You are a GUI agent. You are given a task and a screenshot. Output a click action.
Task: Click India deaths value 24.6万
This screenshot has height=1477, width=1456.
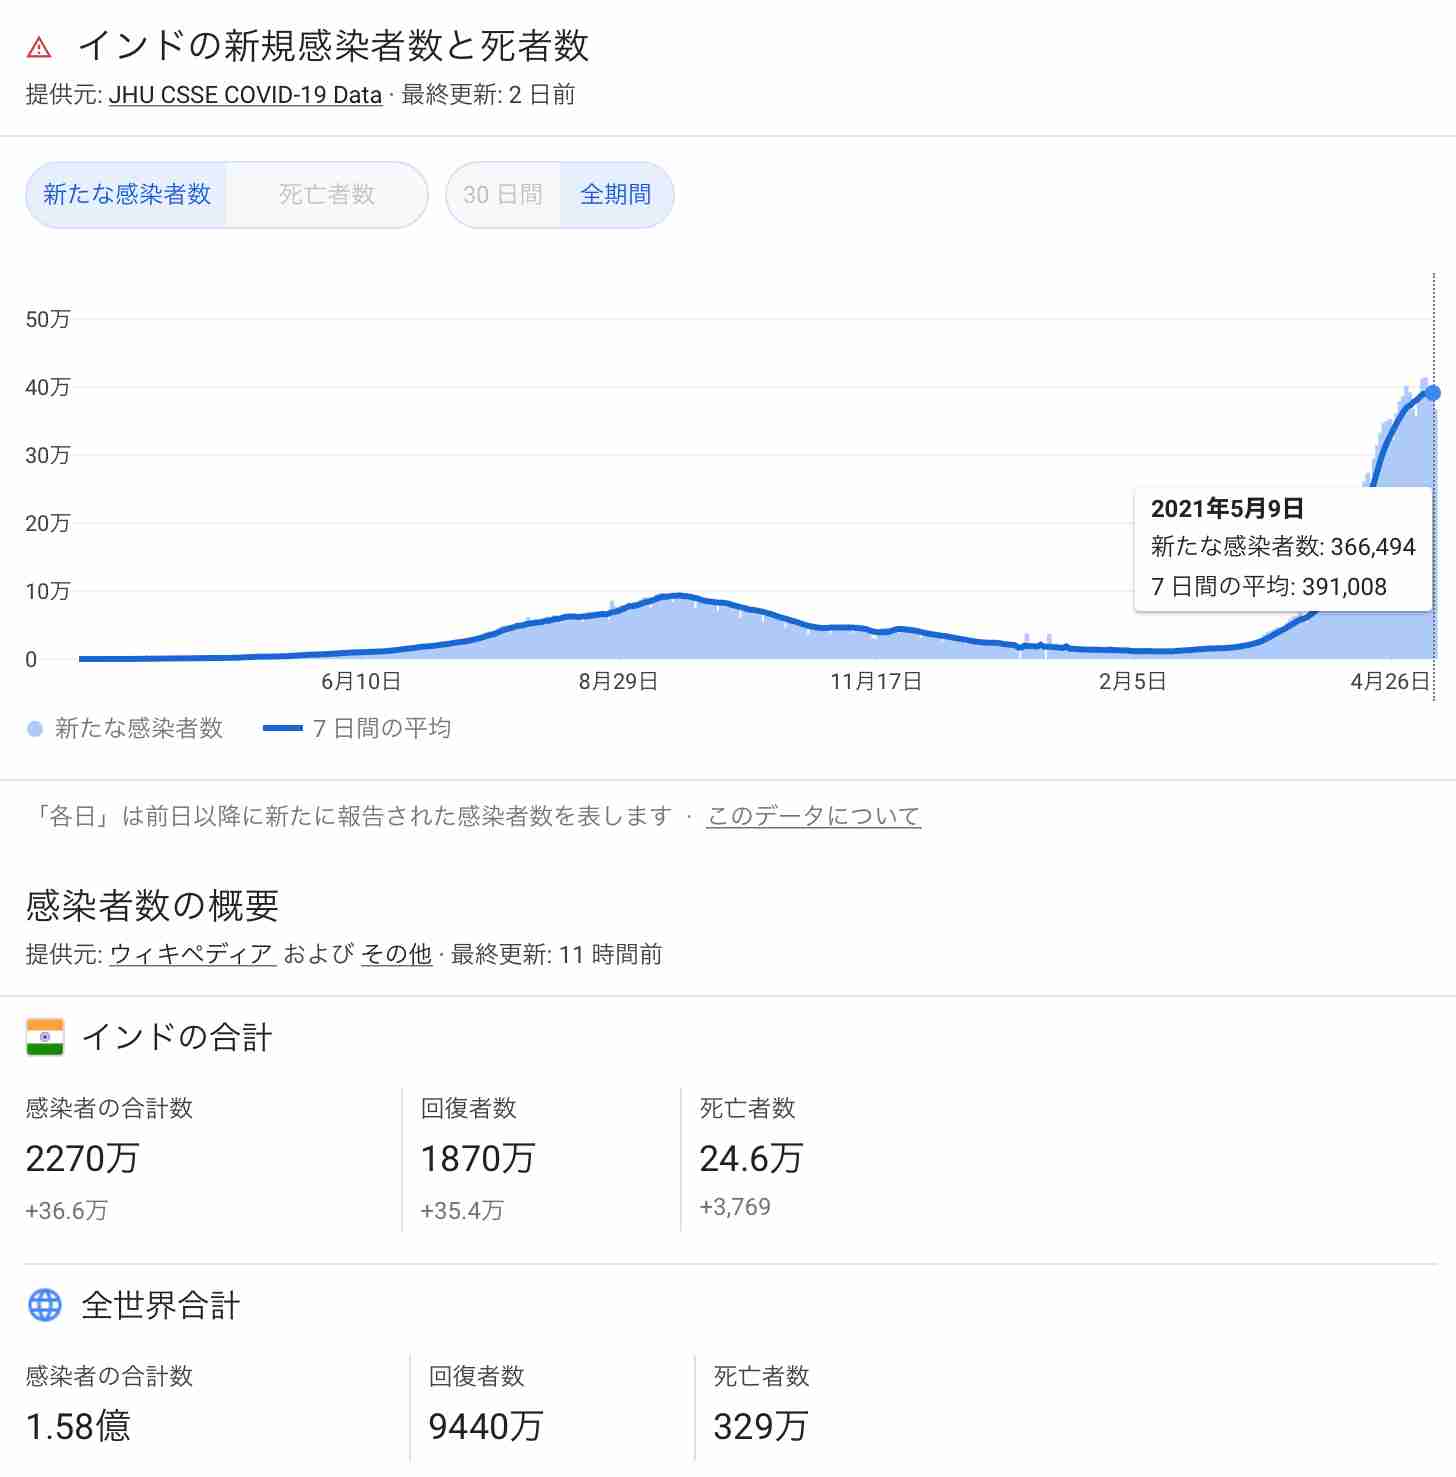click(751, 1159)
